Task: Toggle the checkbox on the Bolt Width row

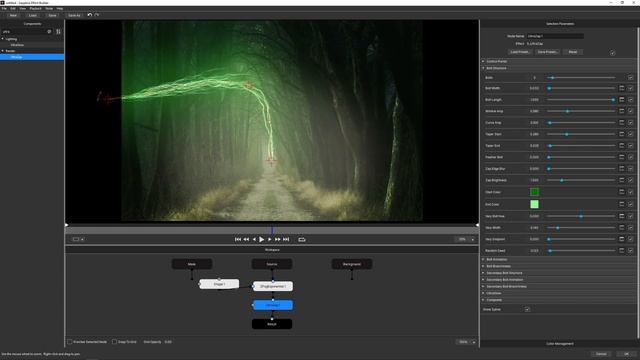Action: click(x=631, y=88)
